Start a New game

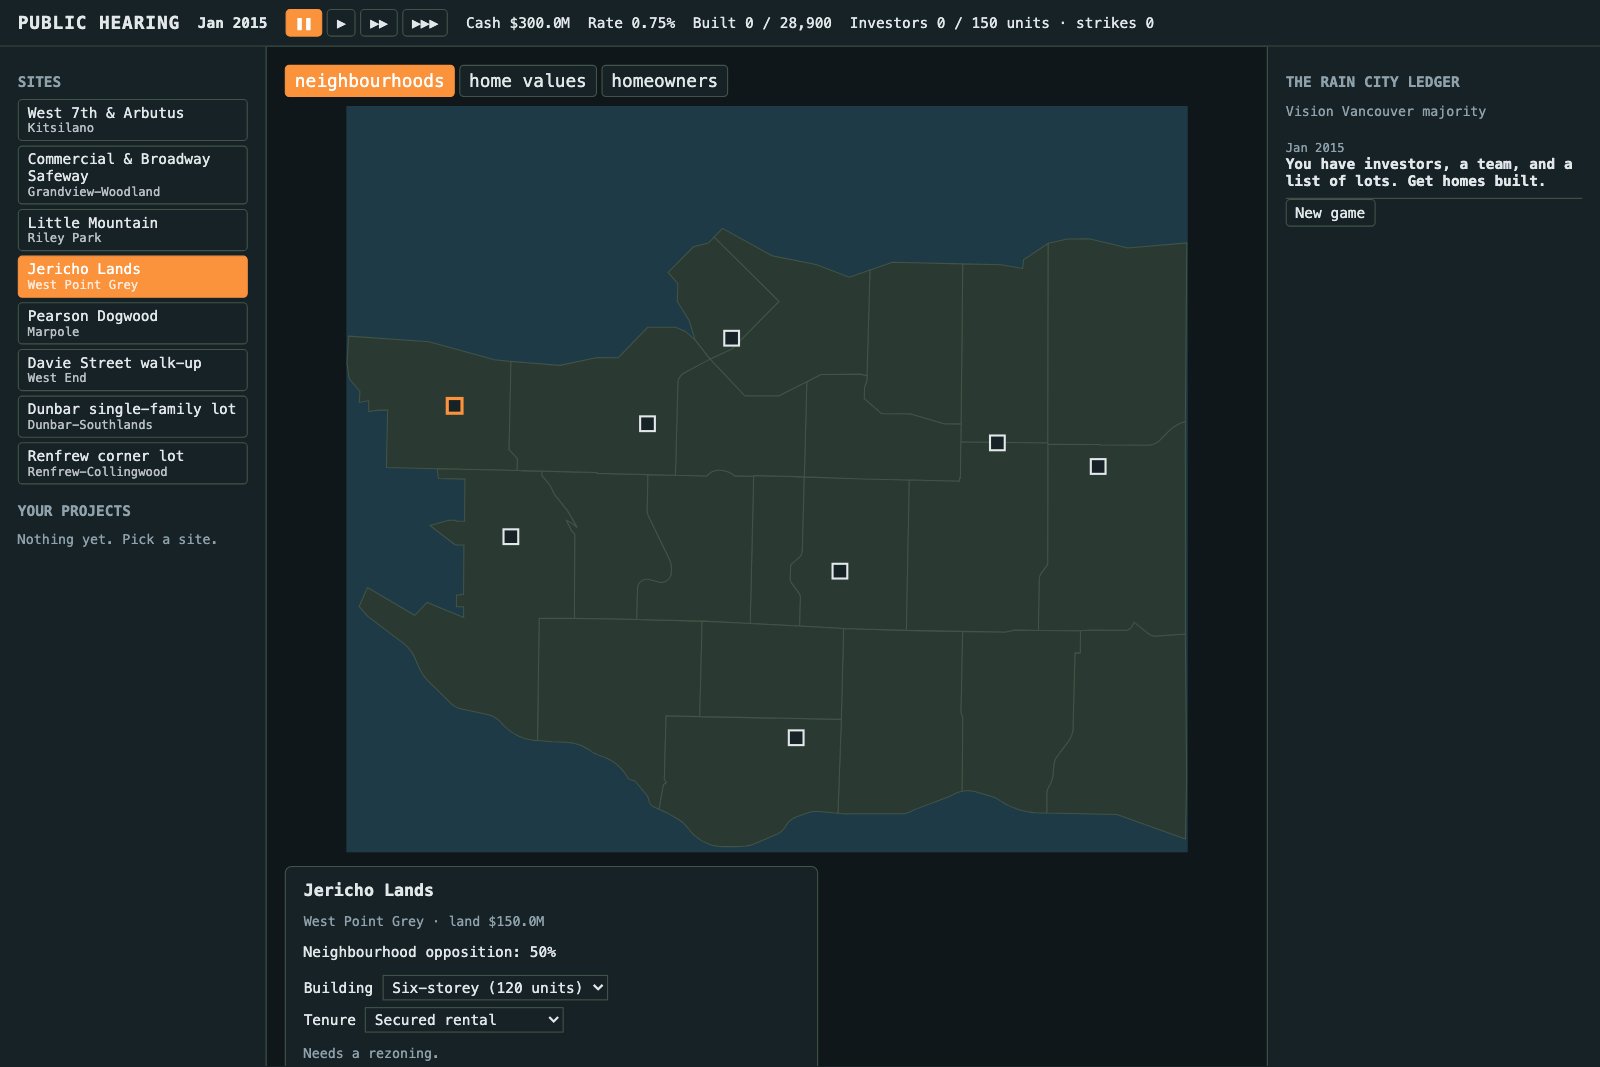(x=1330, y=213)
